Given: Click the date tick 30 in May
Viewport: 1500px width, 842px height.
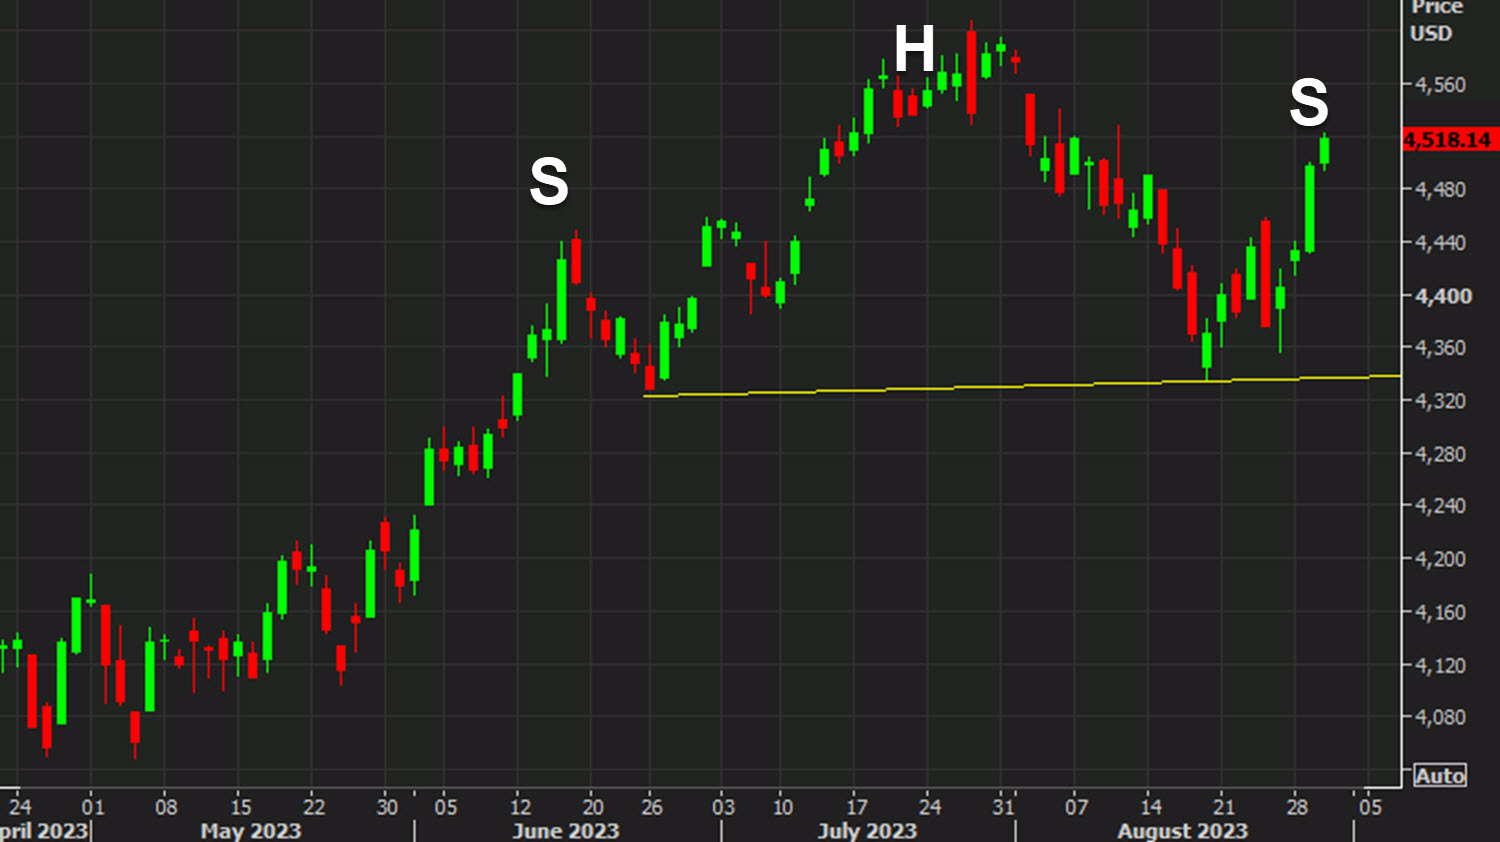Looking at the screenshot, I should pos(387,806).
